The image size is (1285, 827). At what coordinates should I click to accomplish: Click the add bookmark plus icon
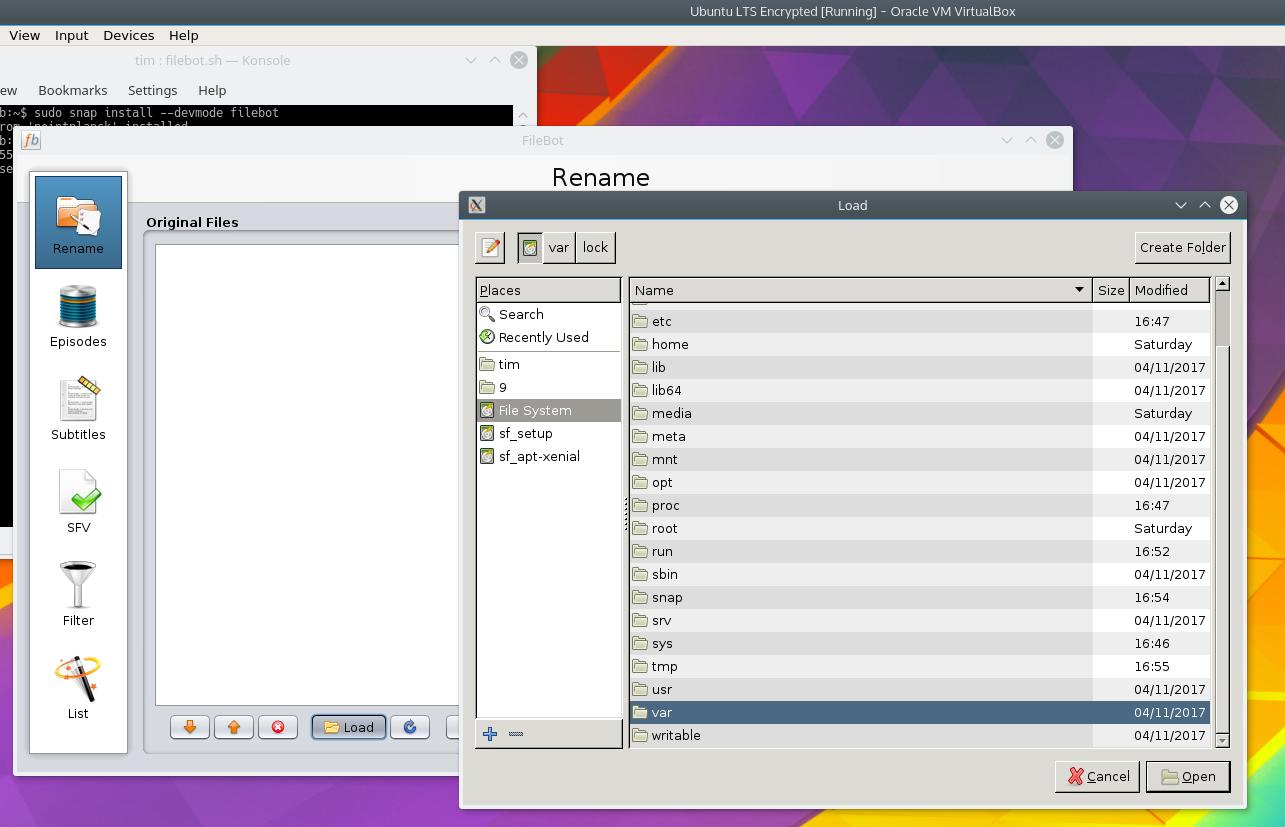(490, 734)
